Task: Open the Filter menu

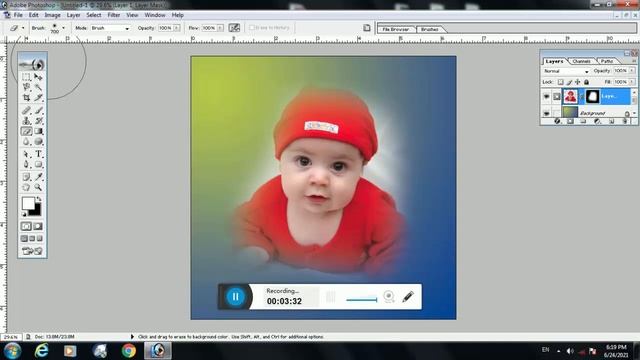Action: click(113, 15)
